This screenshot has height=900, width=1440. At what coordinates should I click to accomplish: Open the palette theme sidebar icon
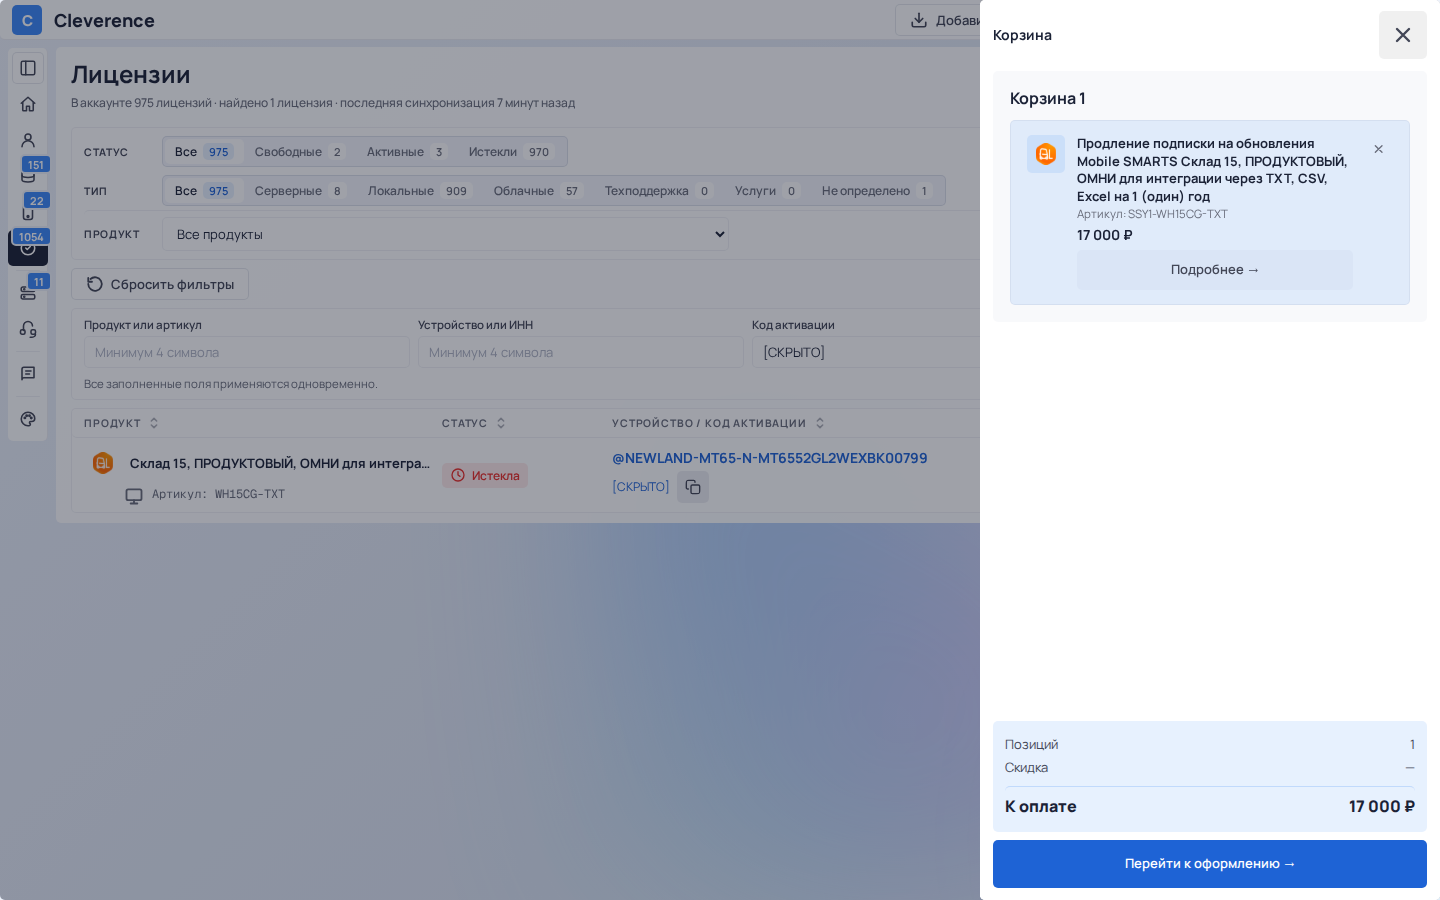[x=28, y=419]
